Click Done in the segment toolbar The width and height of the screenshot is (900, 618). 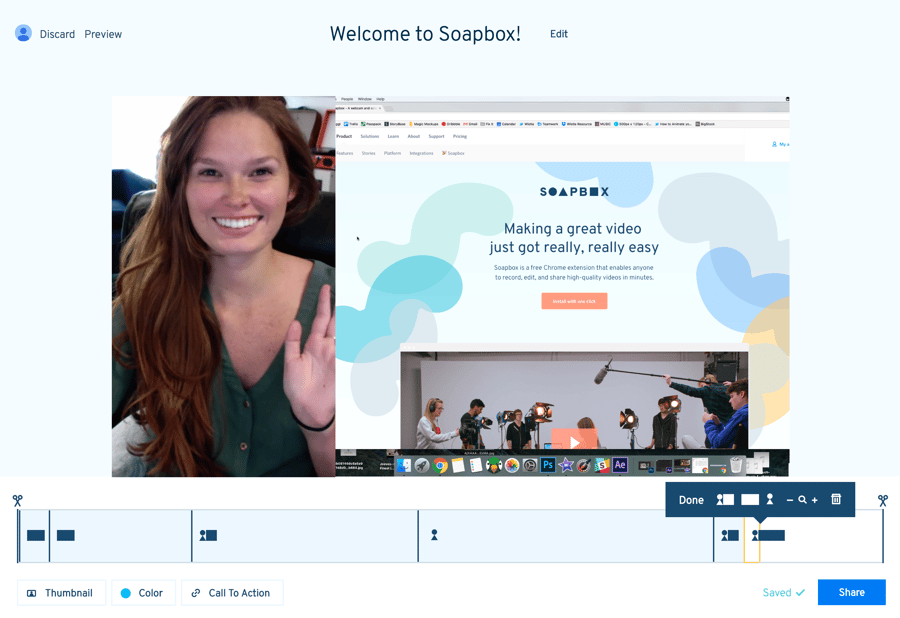(691, 500)
